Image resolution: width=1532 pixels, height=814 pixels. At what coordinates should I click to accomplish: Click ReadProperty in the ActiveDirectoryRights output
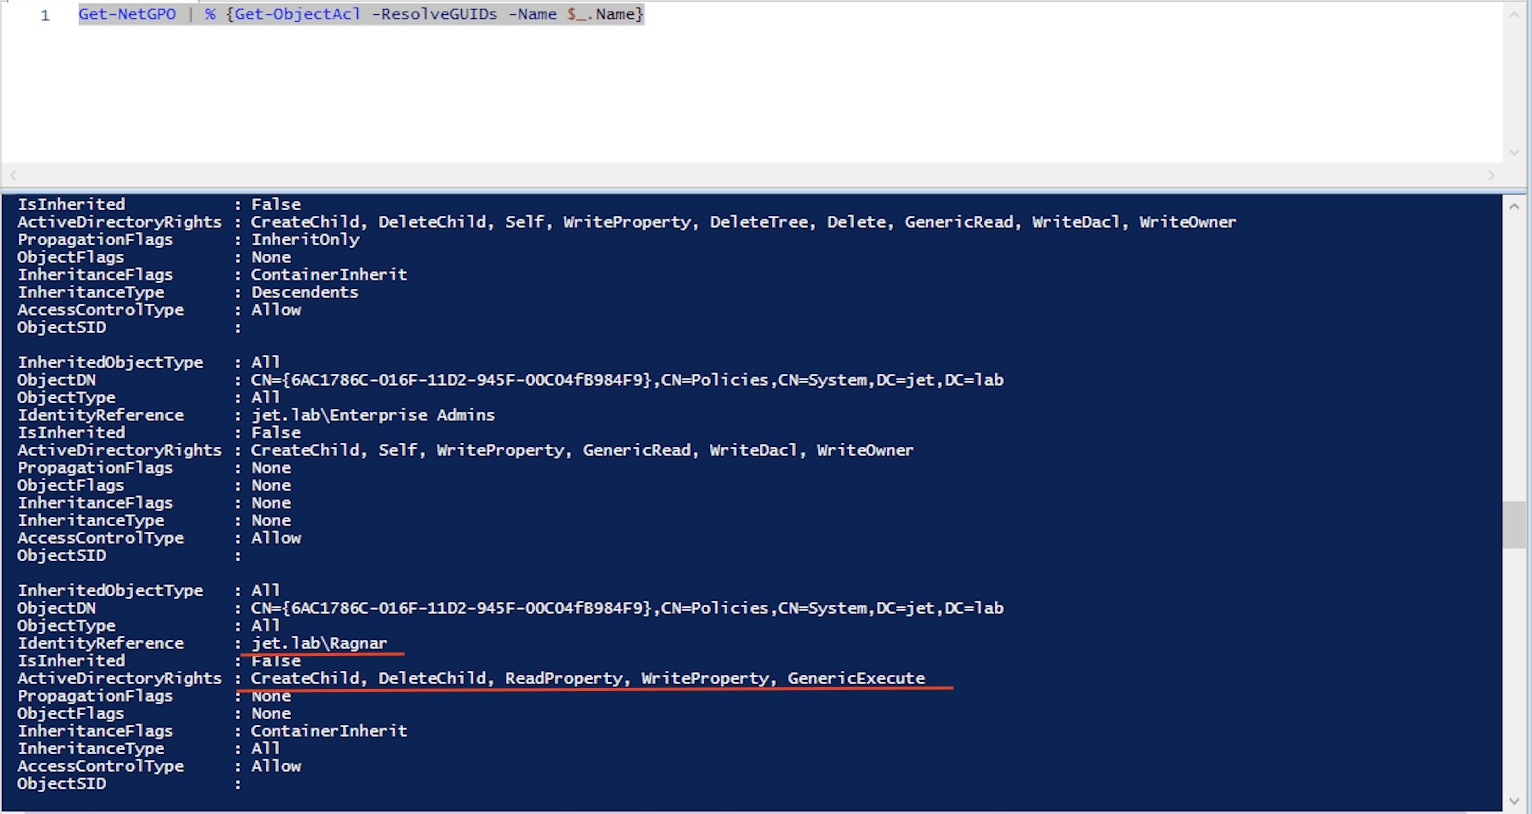pyautogui.click(x=563, y=678)
